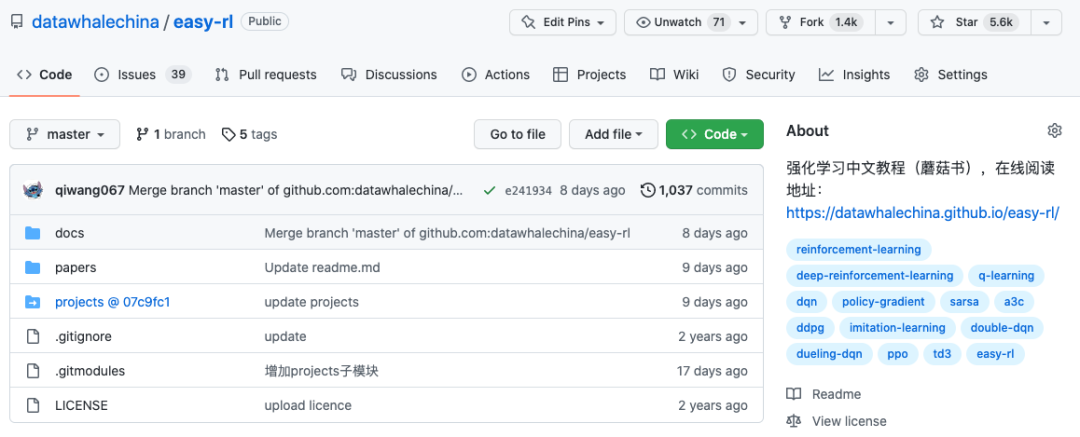The height and width of the screenshot is (437, 1080).
Task: Open the green Code dropdown button
Action: (714, 134)
